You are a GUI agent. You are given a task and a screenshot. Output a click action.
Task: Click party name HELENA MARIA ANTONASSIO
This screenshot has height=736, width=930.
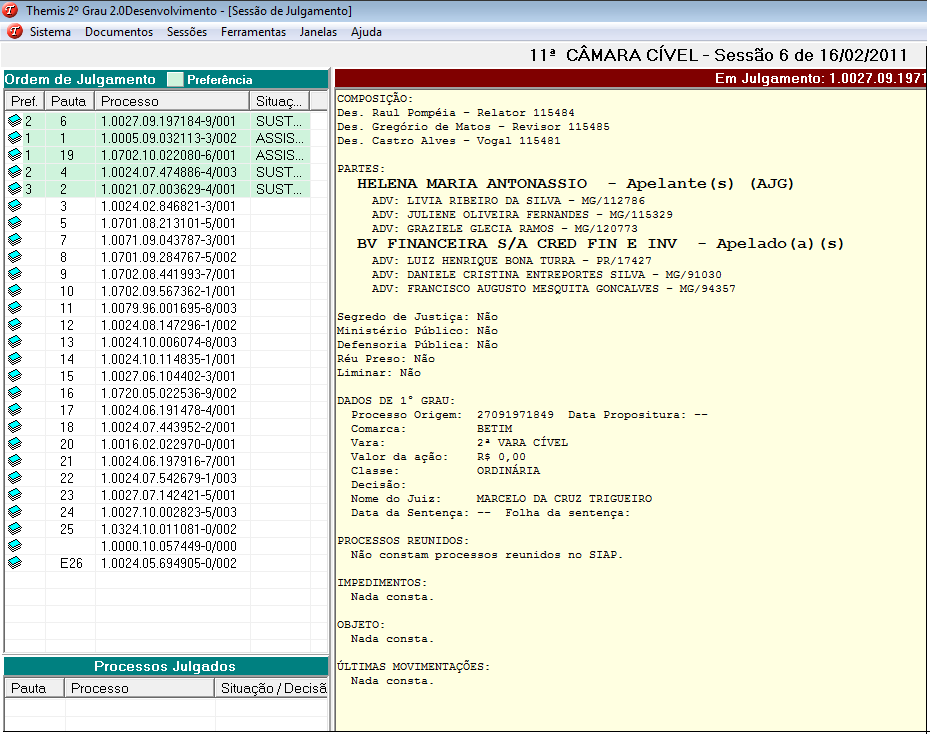(472, 183)
